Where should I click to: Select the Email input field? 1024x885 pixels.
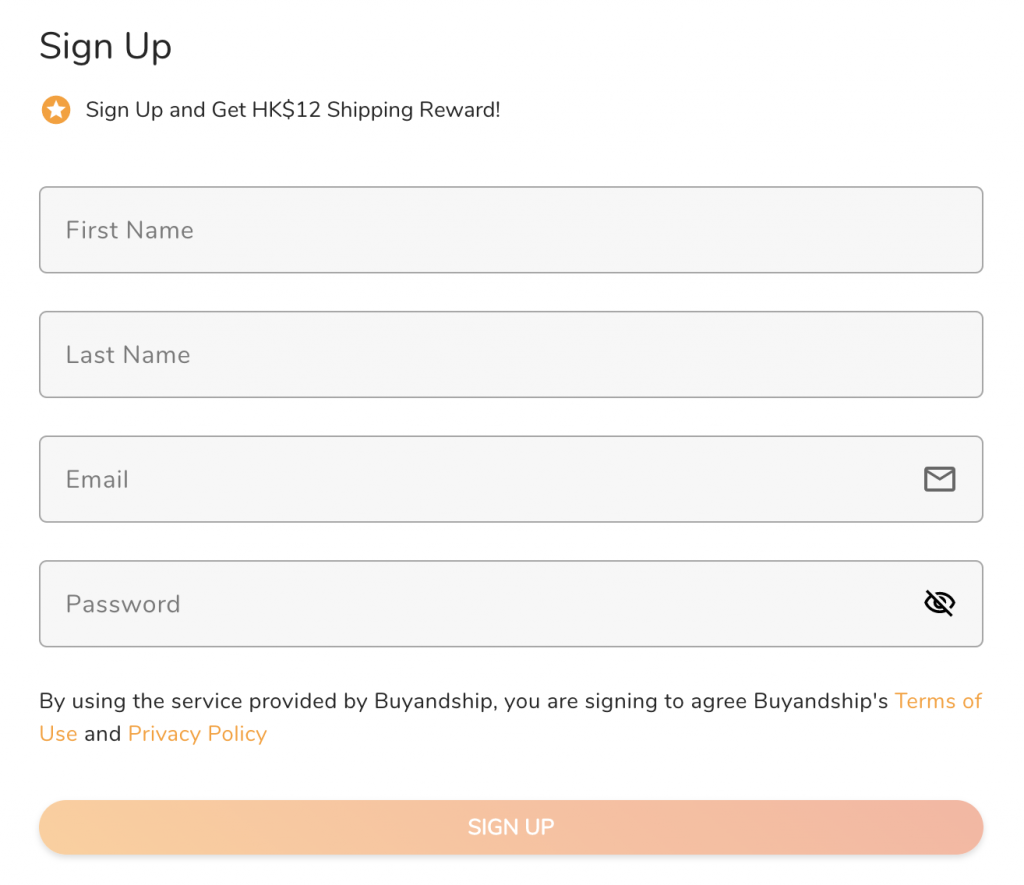(480, 480)
